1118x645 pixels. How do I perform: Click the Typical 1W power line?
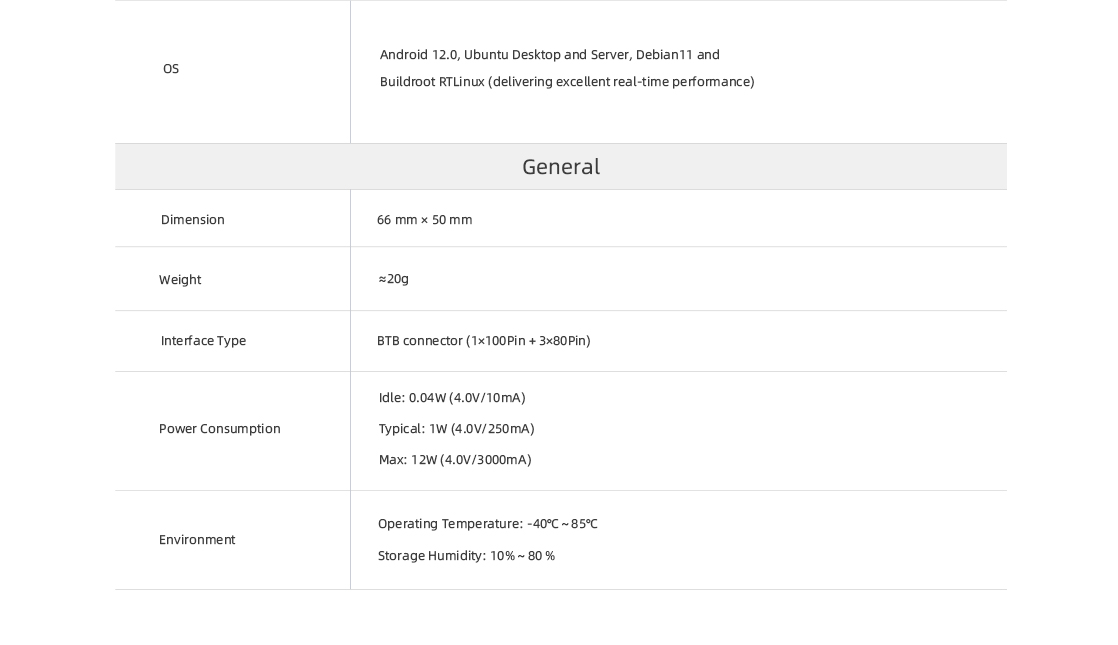tap(456, 429)
